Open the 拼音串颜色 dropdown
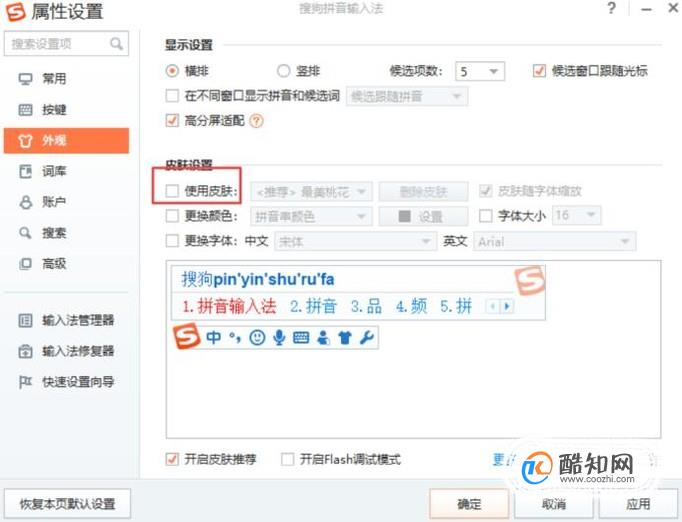 click(311, 217)
